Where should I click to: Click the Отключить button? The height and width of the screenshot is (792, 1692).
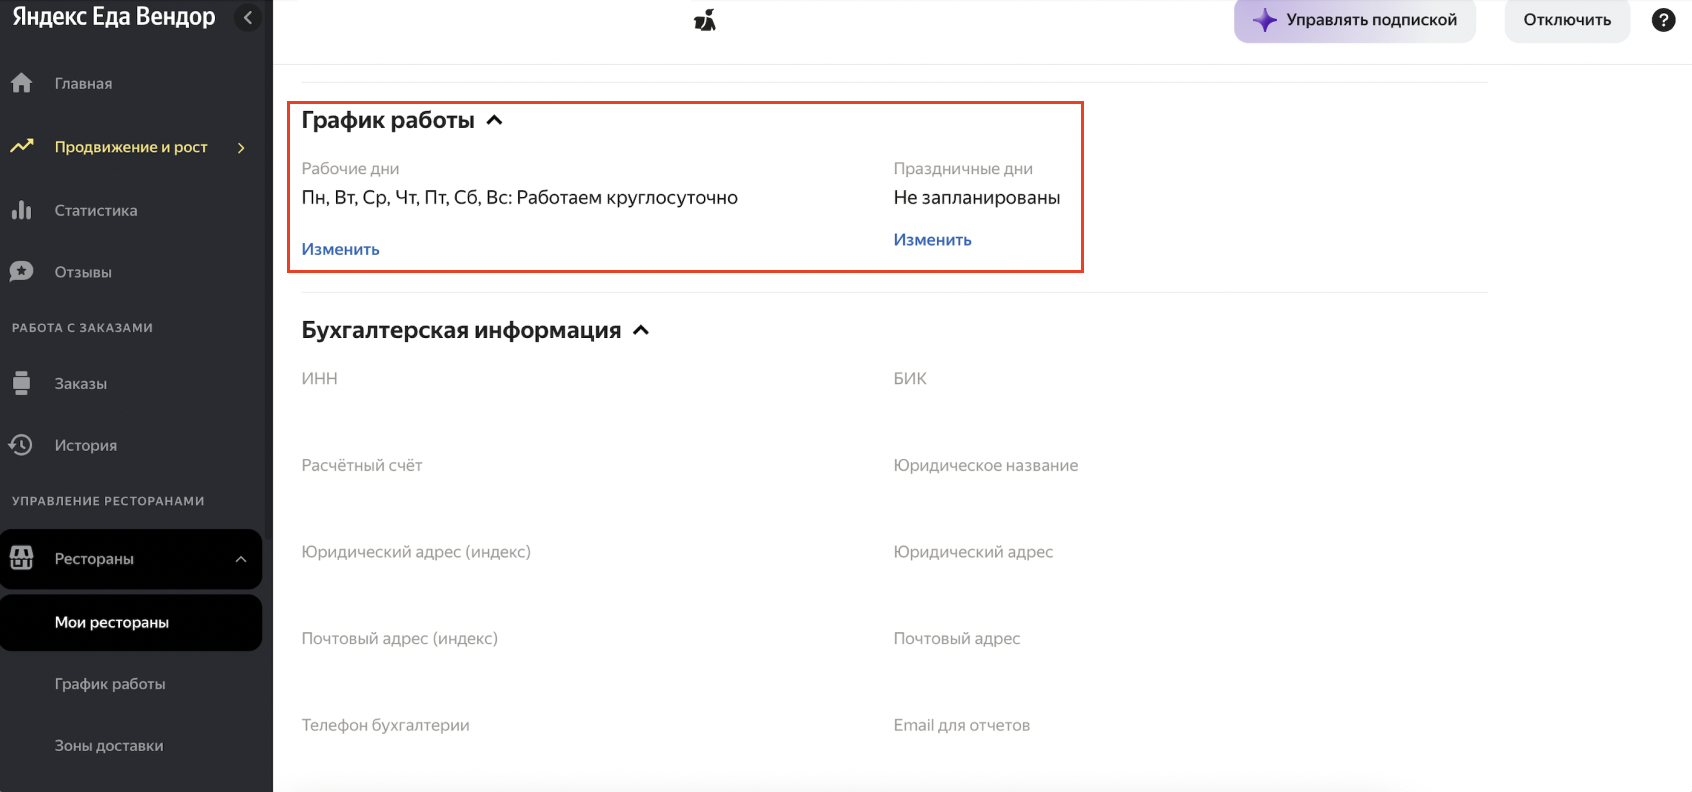[1567, 20]
